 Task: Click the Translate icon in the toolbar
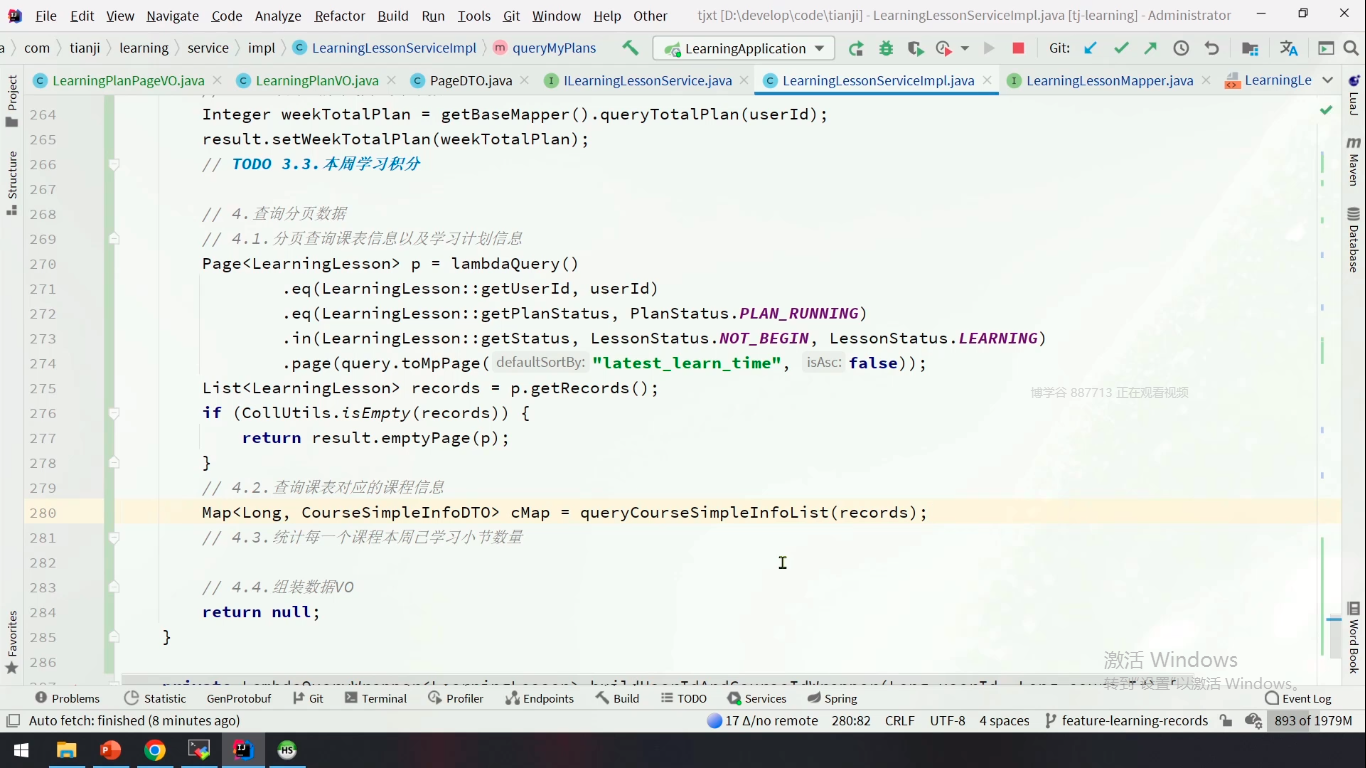pyautogui.click(x=1289, y=48)
